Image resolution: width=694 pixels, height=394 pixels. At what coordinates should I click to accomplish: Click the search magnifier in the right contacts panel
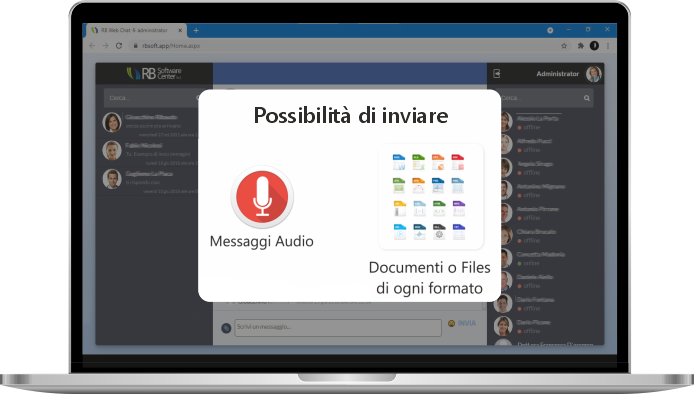(x=586, y=98)
